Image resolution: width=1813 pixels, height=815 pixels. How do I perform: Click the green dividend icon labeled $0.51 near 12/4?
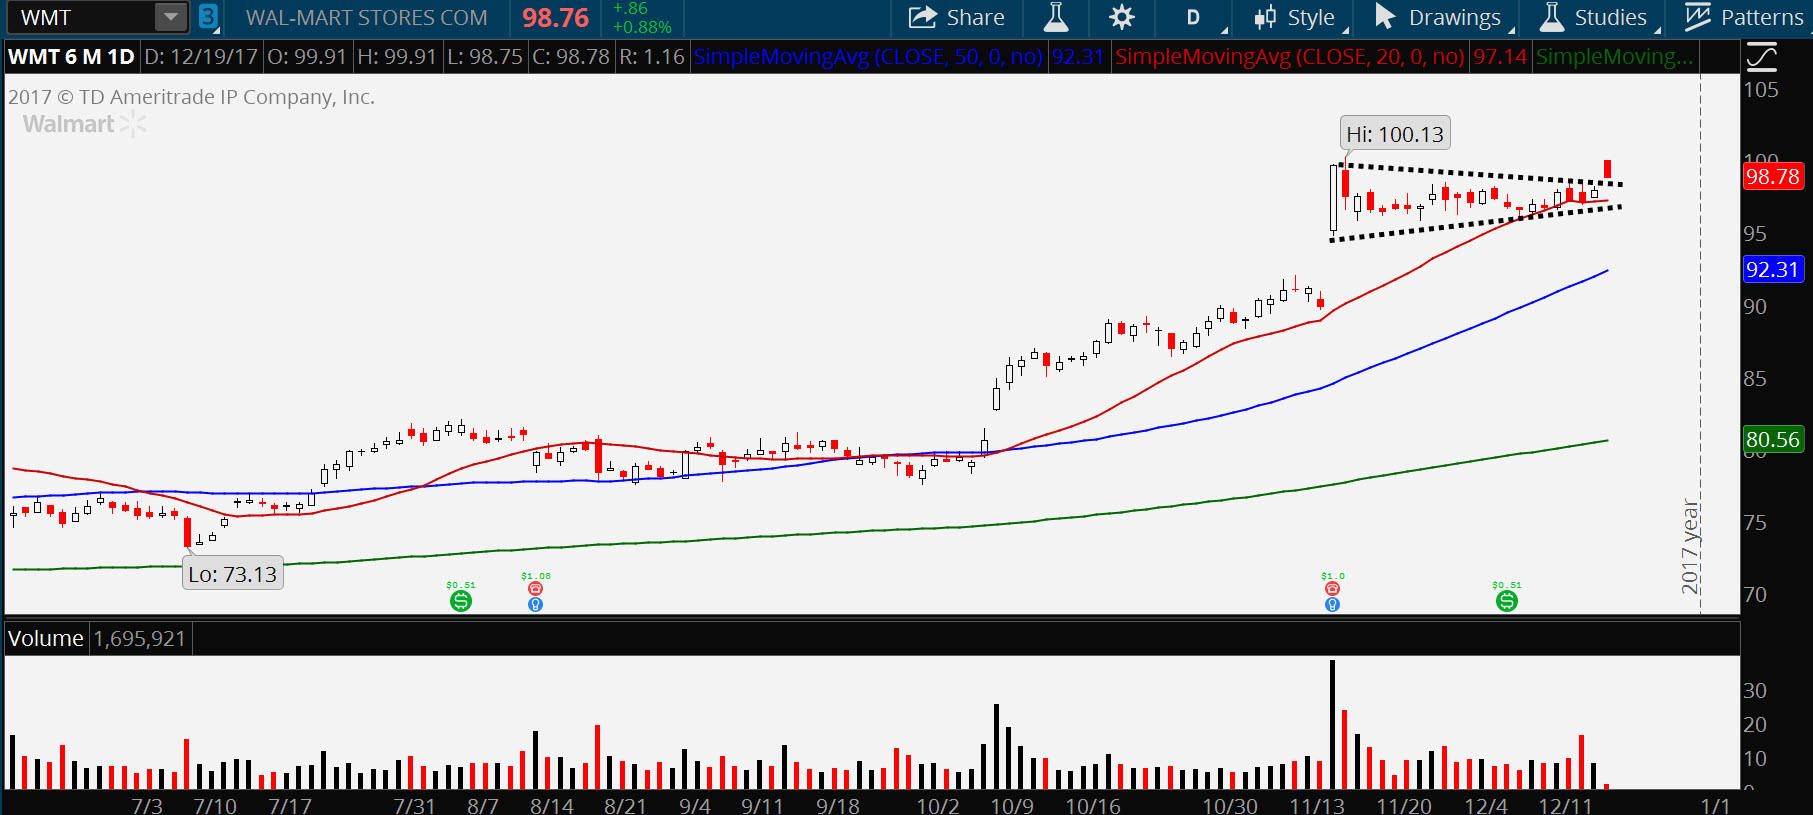pyautogui.click(x=1506, y=601)
